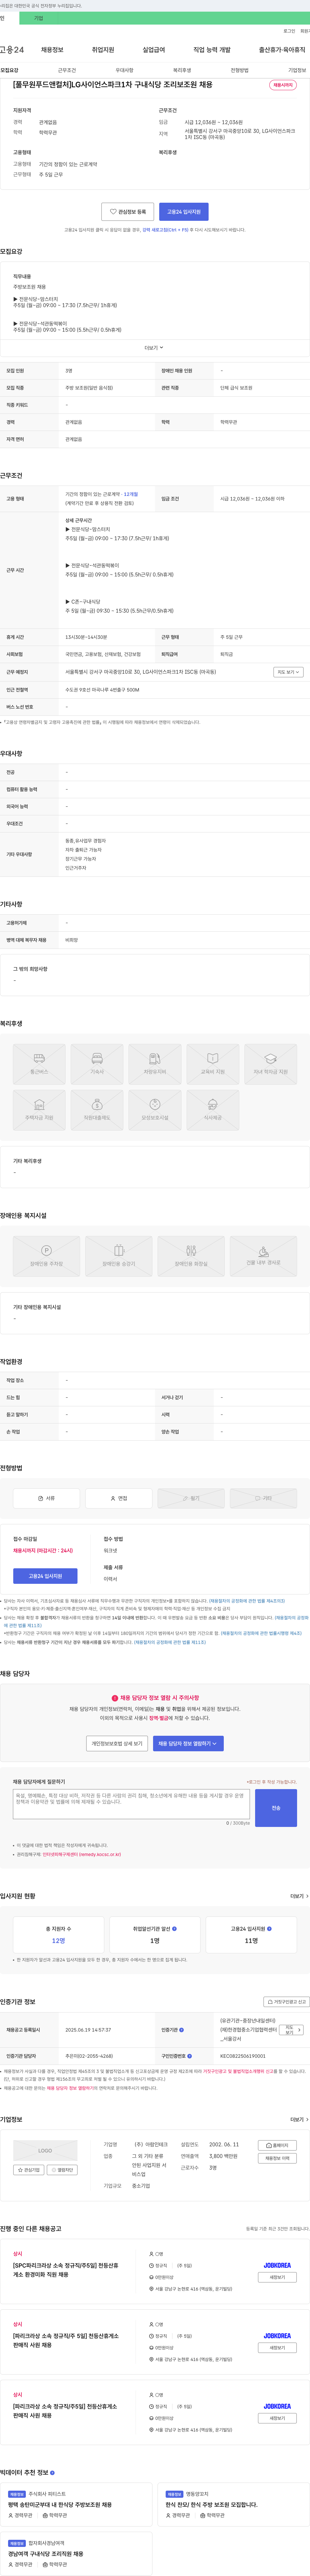Screen dimensions: 310x2576
Task: Click the 열람차단 button
Action: pos(62,2170)
